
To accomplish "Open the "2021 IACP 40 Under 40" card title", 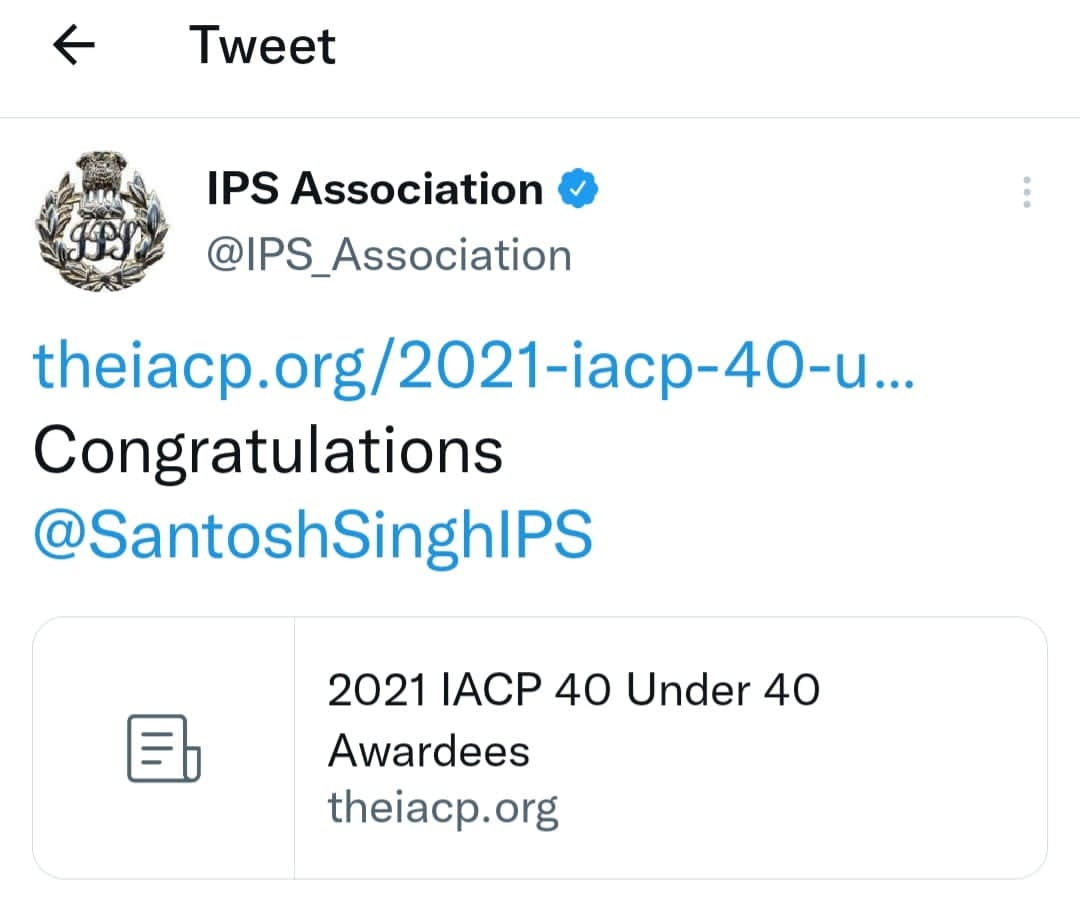I will 573,690.
